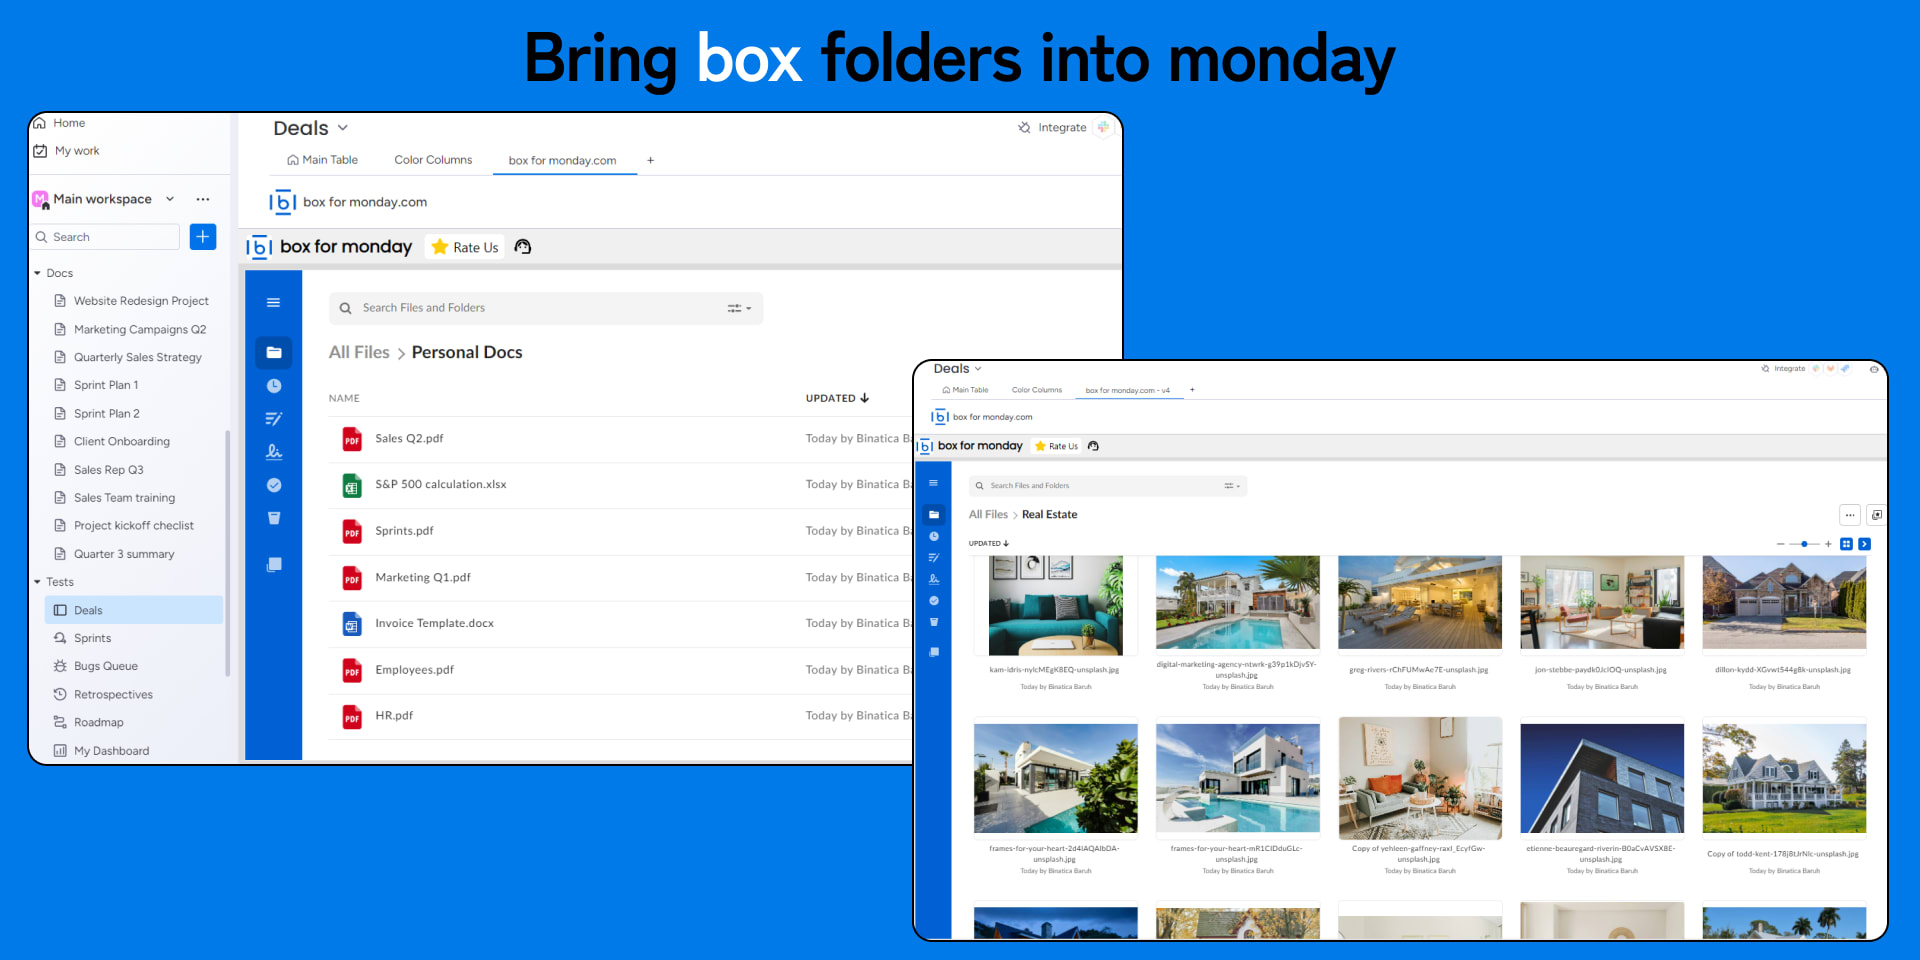Click the blue arrow icon beside grid view
Screen dimensions: 1920x960
1864,544
